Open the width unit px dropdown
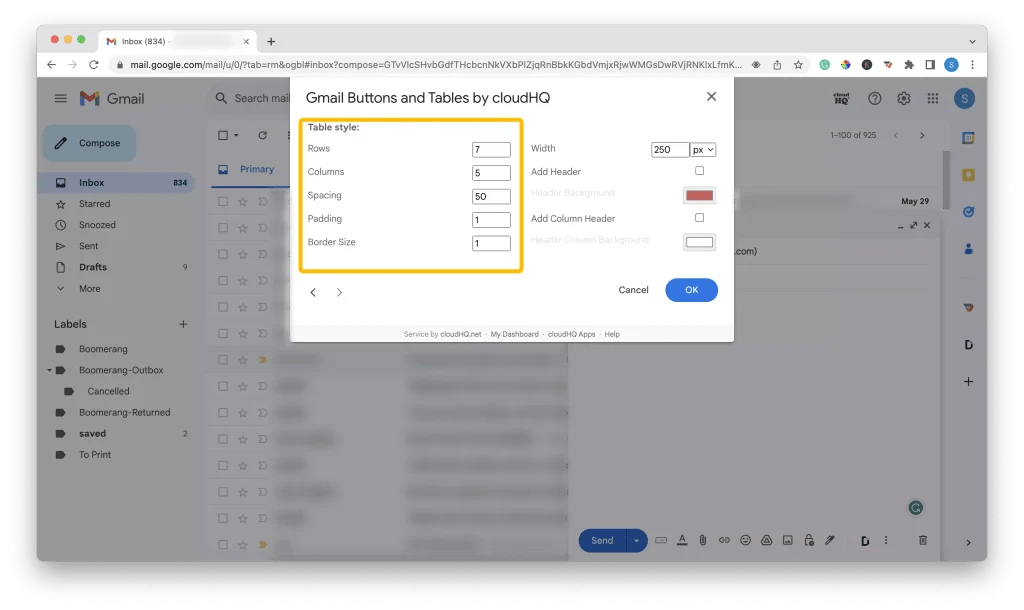This screenshot has height=610, width=1024. [x=702, y=148]
